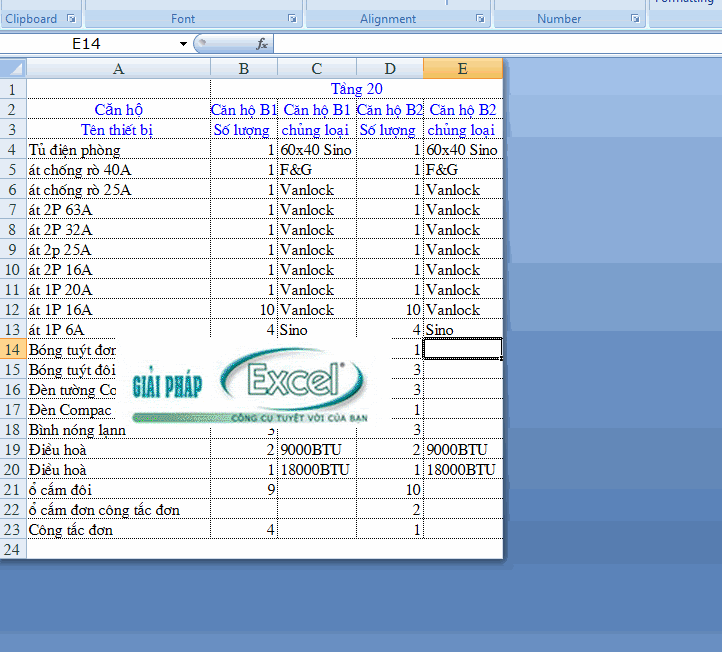Image resolution: width=722 pixels, height=652 pixels.
Task: Select row 1 header
Action: 13,89
